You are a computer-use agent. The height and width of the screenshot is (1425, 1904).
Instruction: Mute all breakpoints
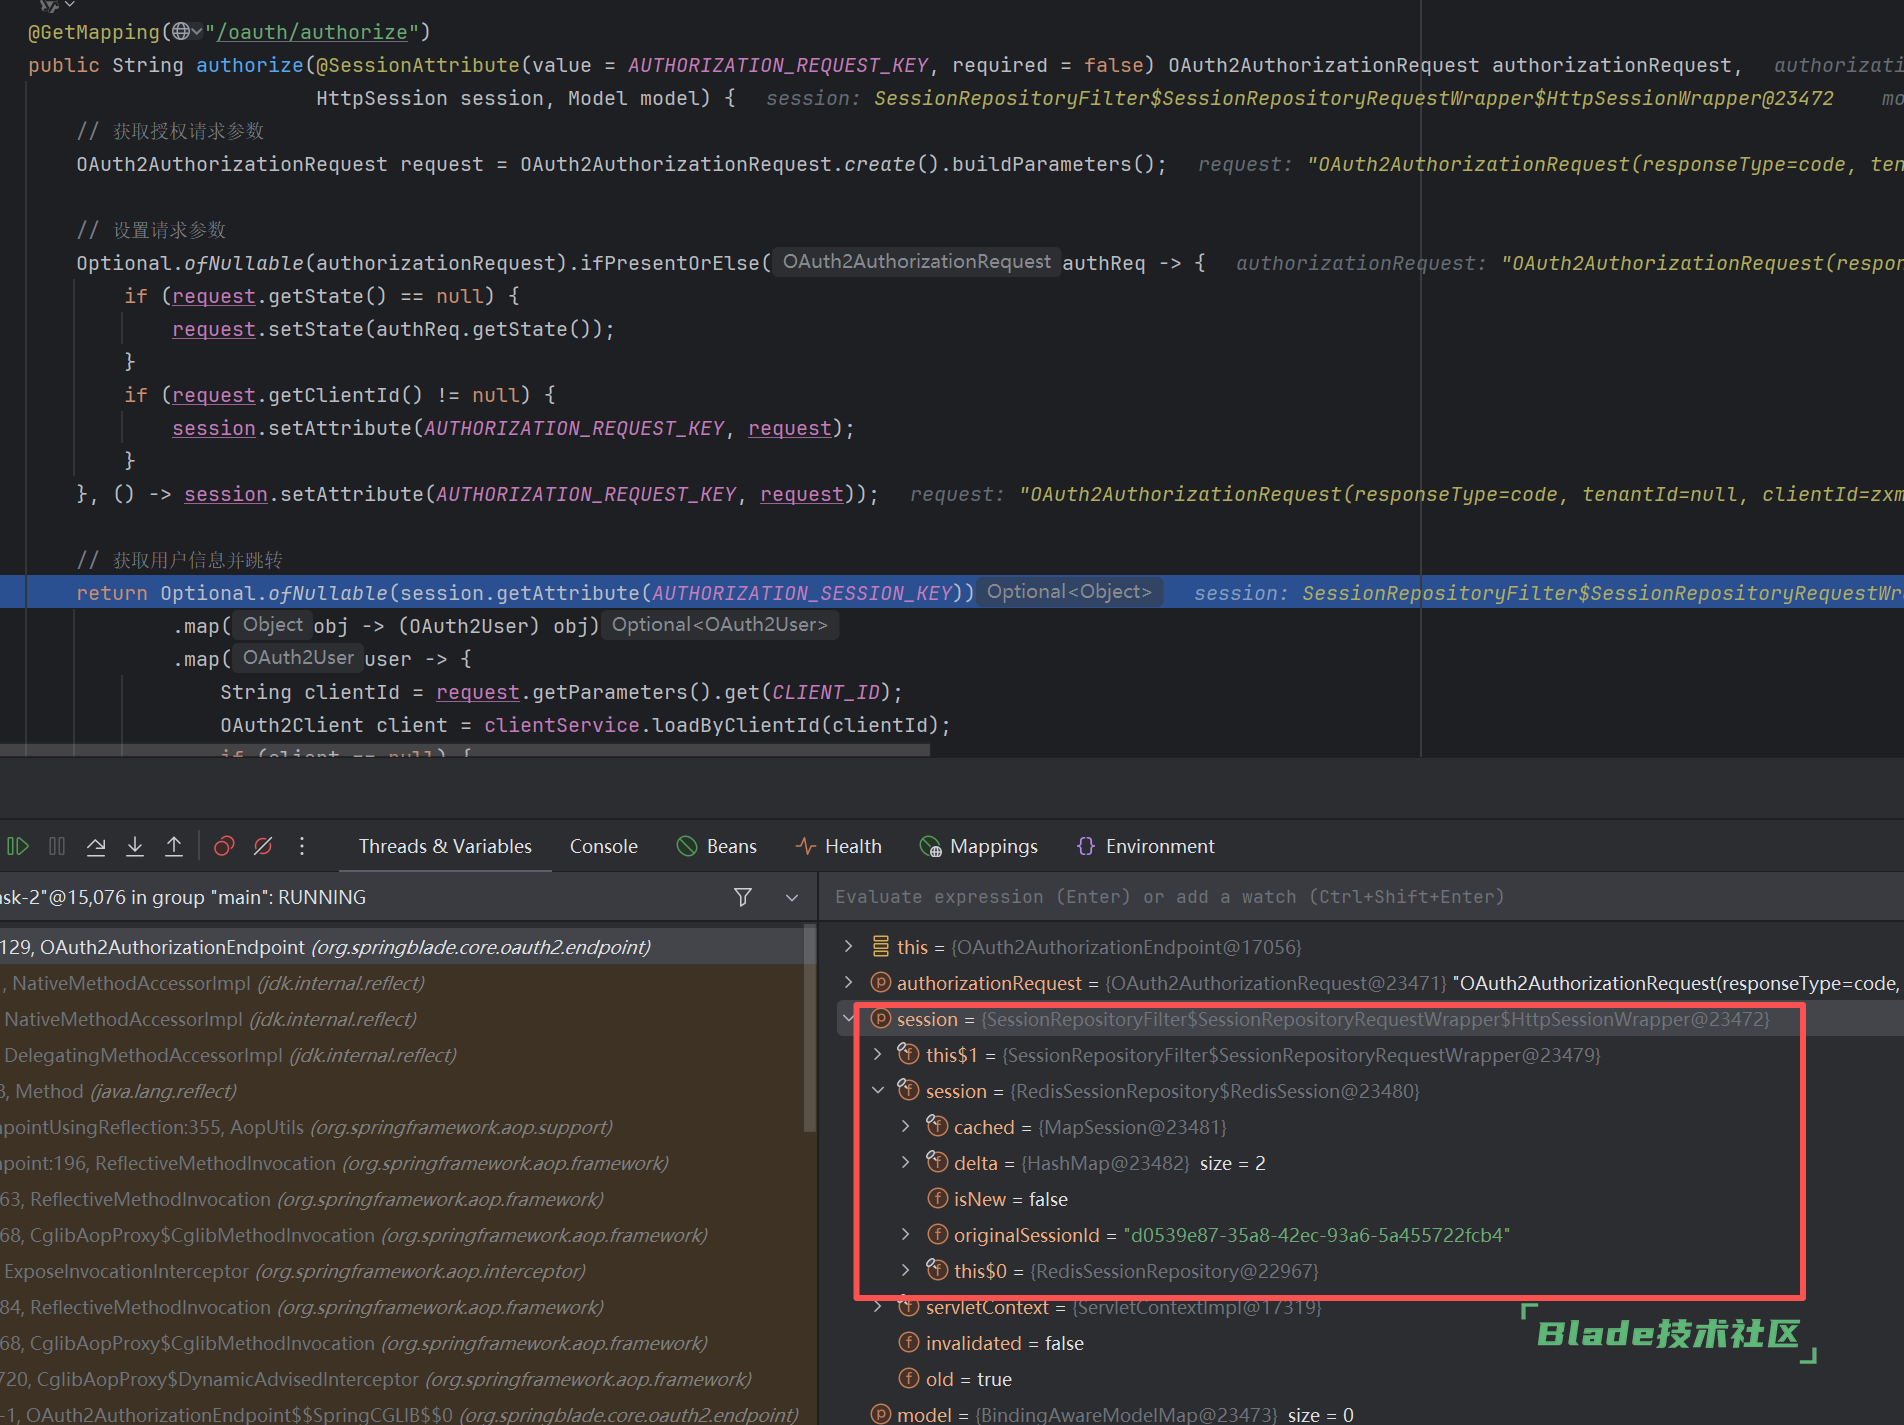(x=263, y=846)
